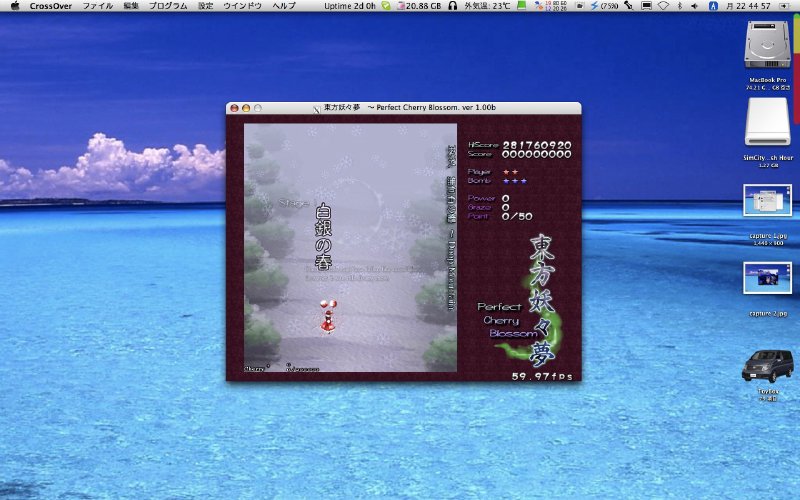Click the 59.97fps frame rate readout
This screenshot has height=500, width=800.
click(542, 377)
